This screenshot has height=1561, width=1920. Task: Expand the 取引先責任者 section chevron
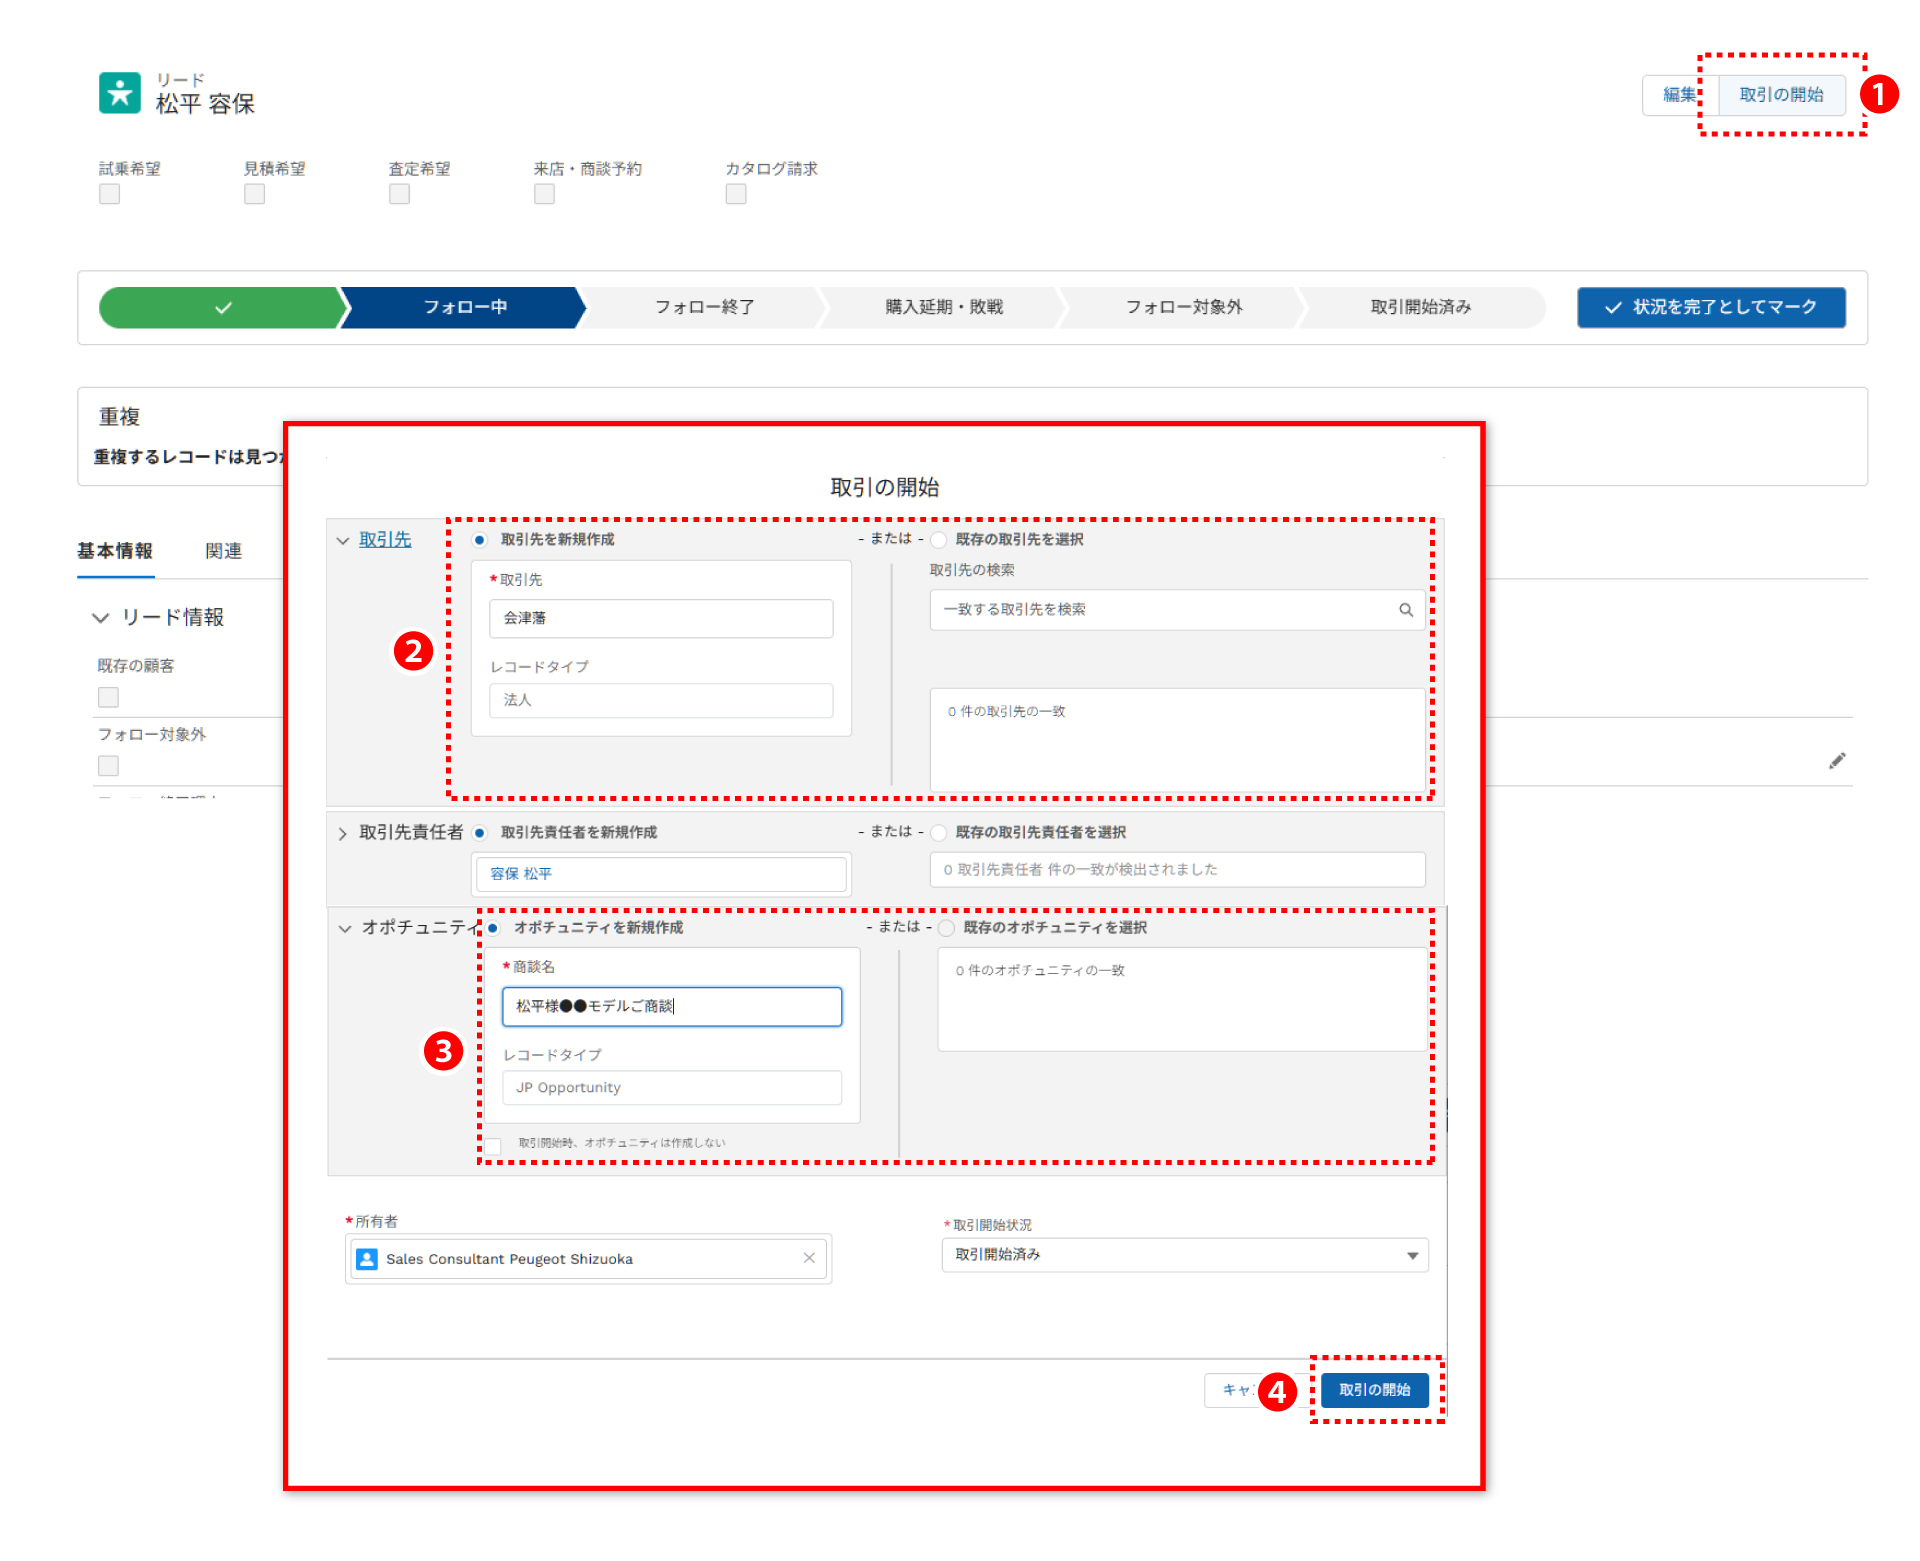pyautogui.click(x=343, y=833)
